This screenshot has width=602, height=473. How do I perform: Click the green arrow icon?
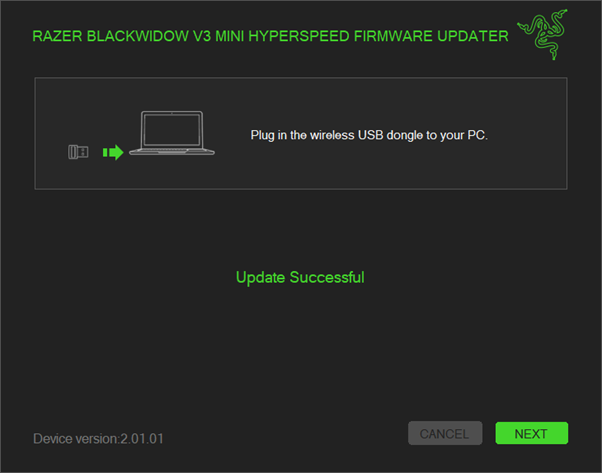coord(113,152)
